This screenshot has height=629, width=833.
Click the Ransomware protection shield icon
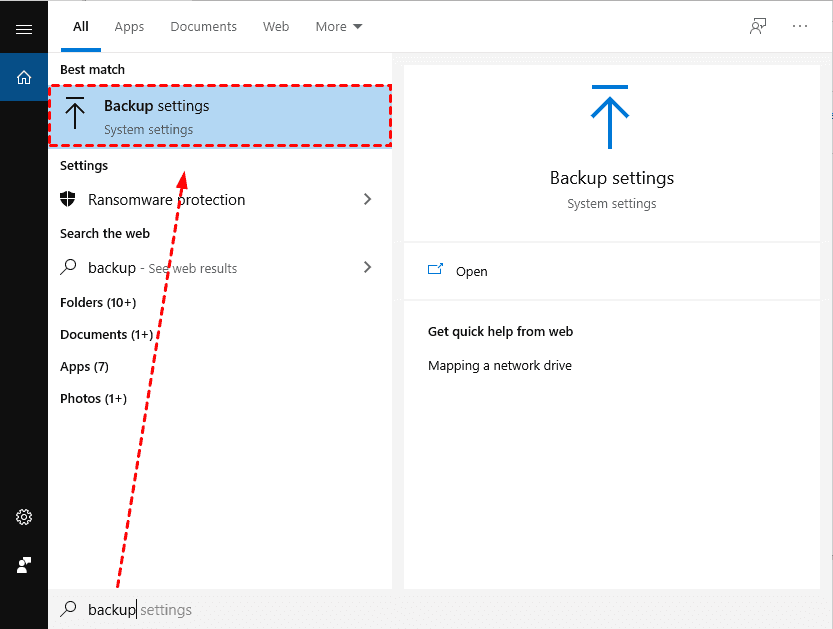[68, 199]
